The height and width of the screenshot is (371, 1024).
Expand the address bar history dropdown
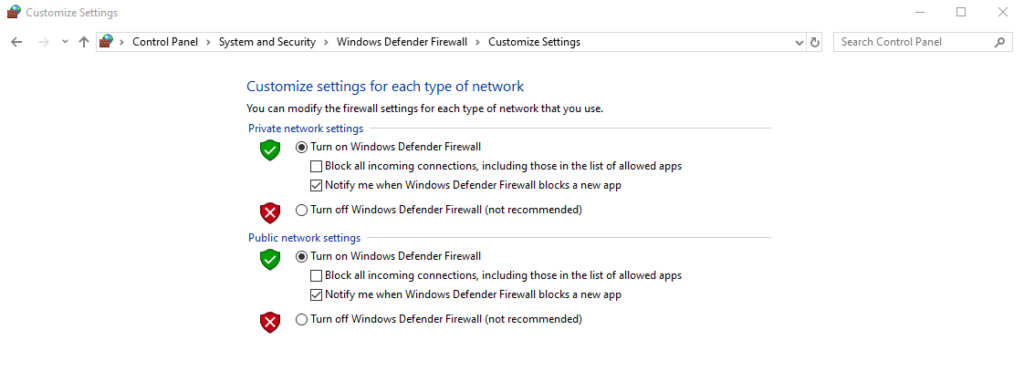pos(799,42)
